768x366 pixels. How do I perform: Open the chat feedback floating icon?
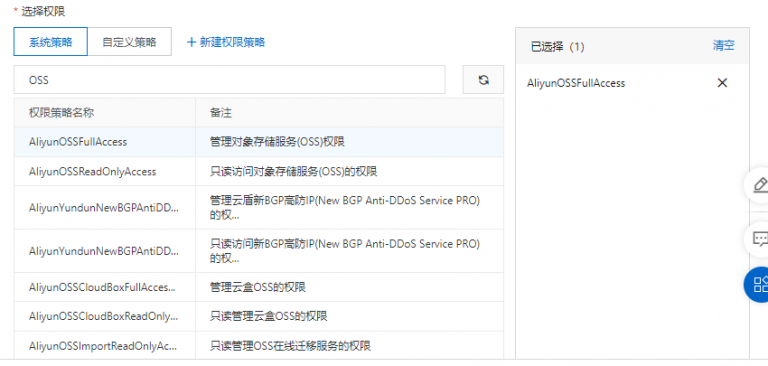click(x=758, y=239)
